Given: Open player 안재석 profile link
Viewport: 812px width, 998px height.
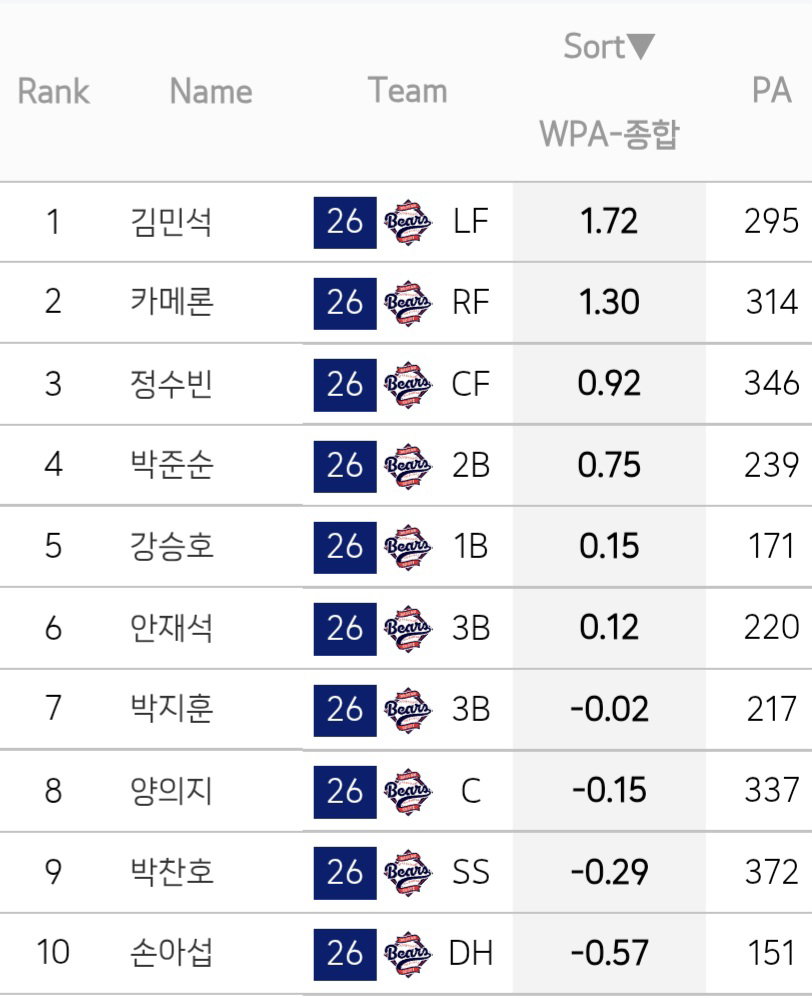Looking at the screenshot, I should point(171,628).
